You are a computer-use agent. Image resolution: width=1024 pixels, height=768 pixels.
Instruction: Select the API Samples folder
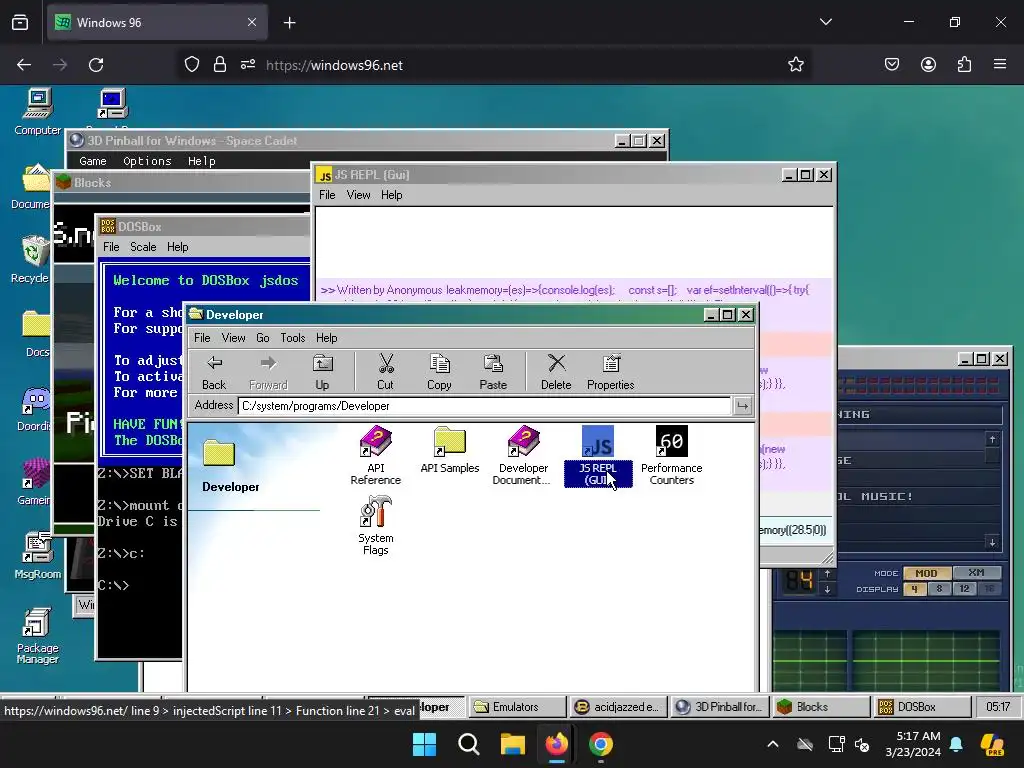[x=449, y=450]
